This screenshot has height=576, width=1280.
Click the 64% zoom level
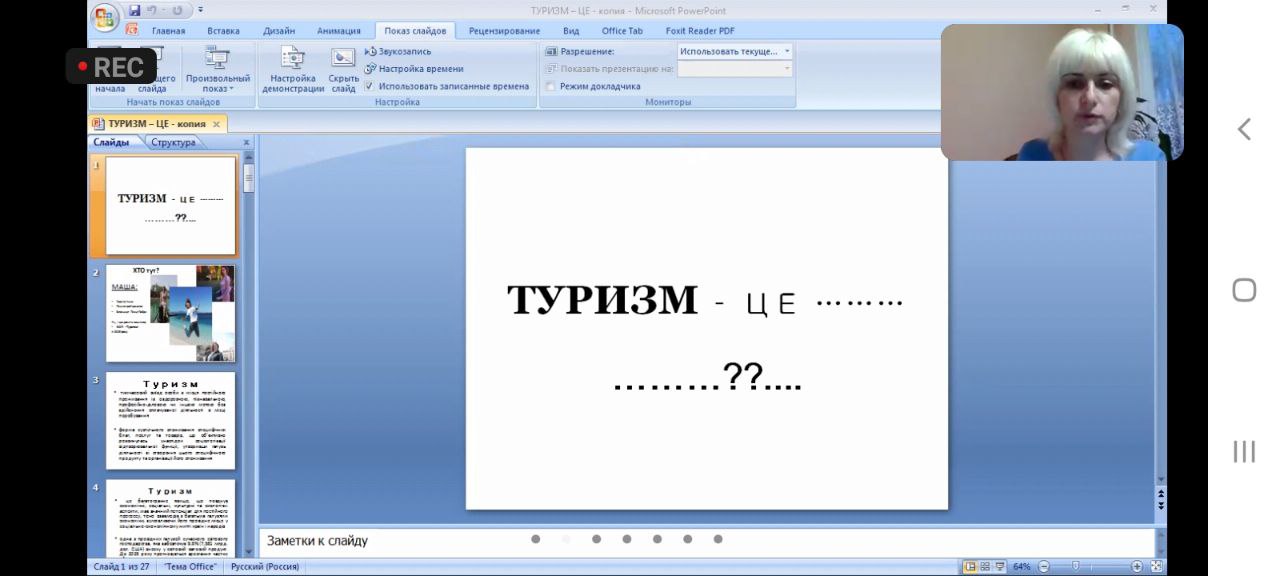(x=1022, y=566)
